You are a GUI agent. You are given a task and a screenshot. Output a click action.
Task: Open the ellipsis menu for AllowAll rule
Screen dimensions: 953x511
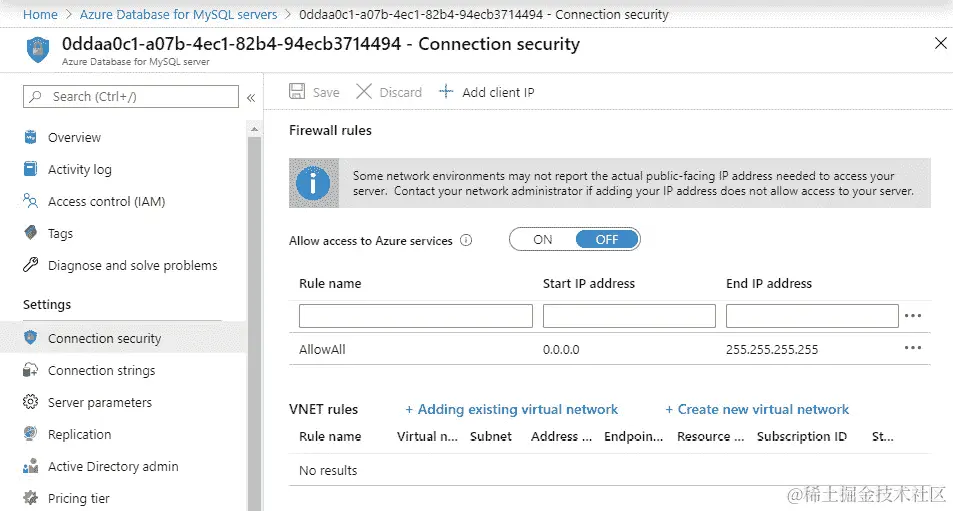(912, 348)
